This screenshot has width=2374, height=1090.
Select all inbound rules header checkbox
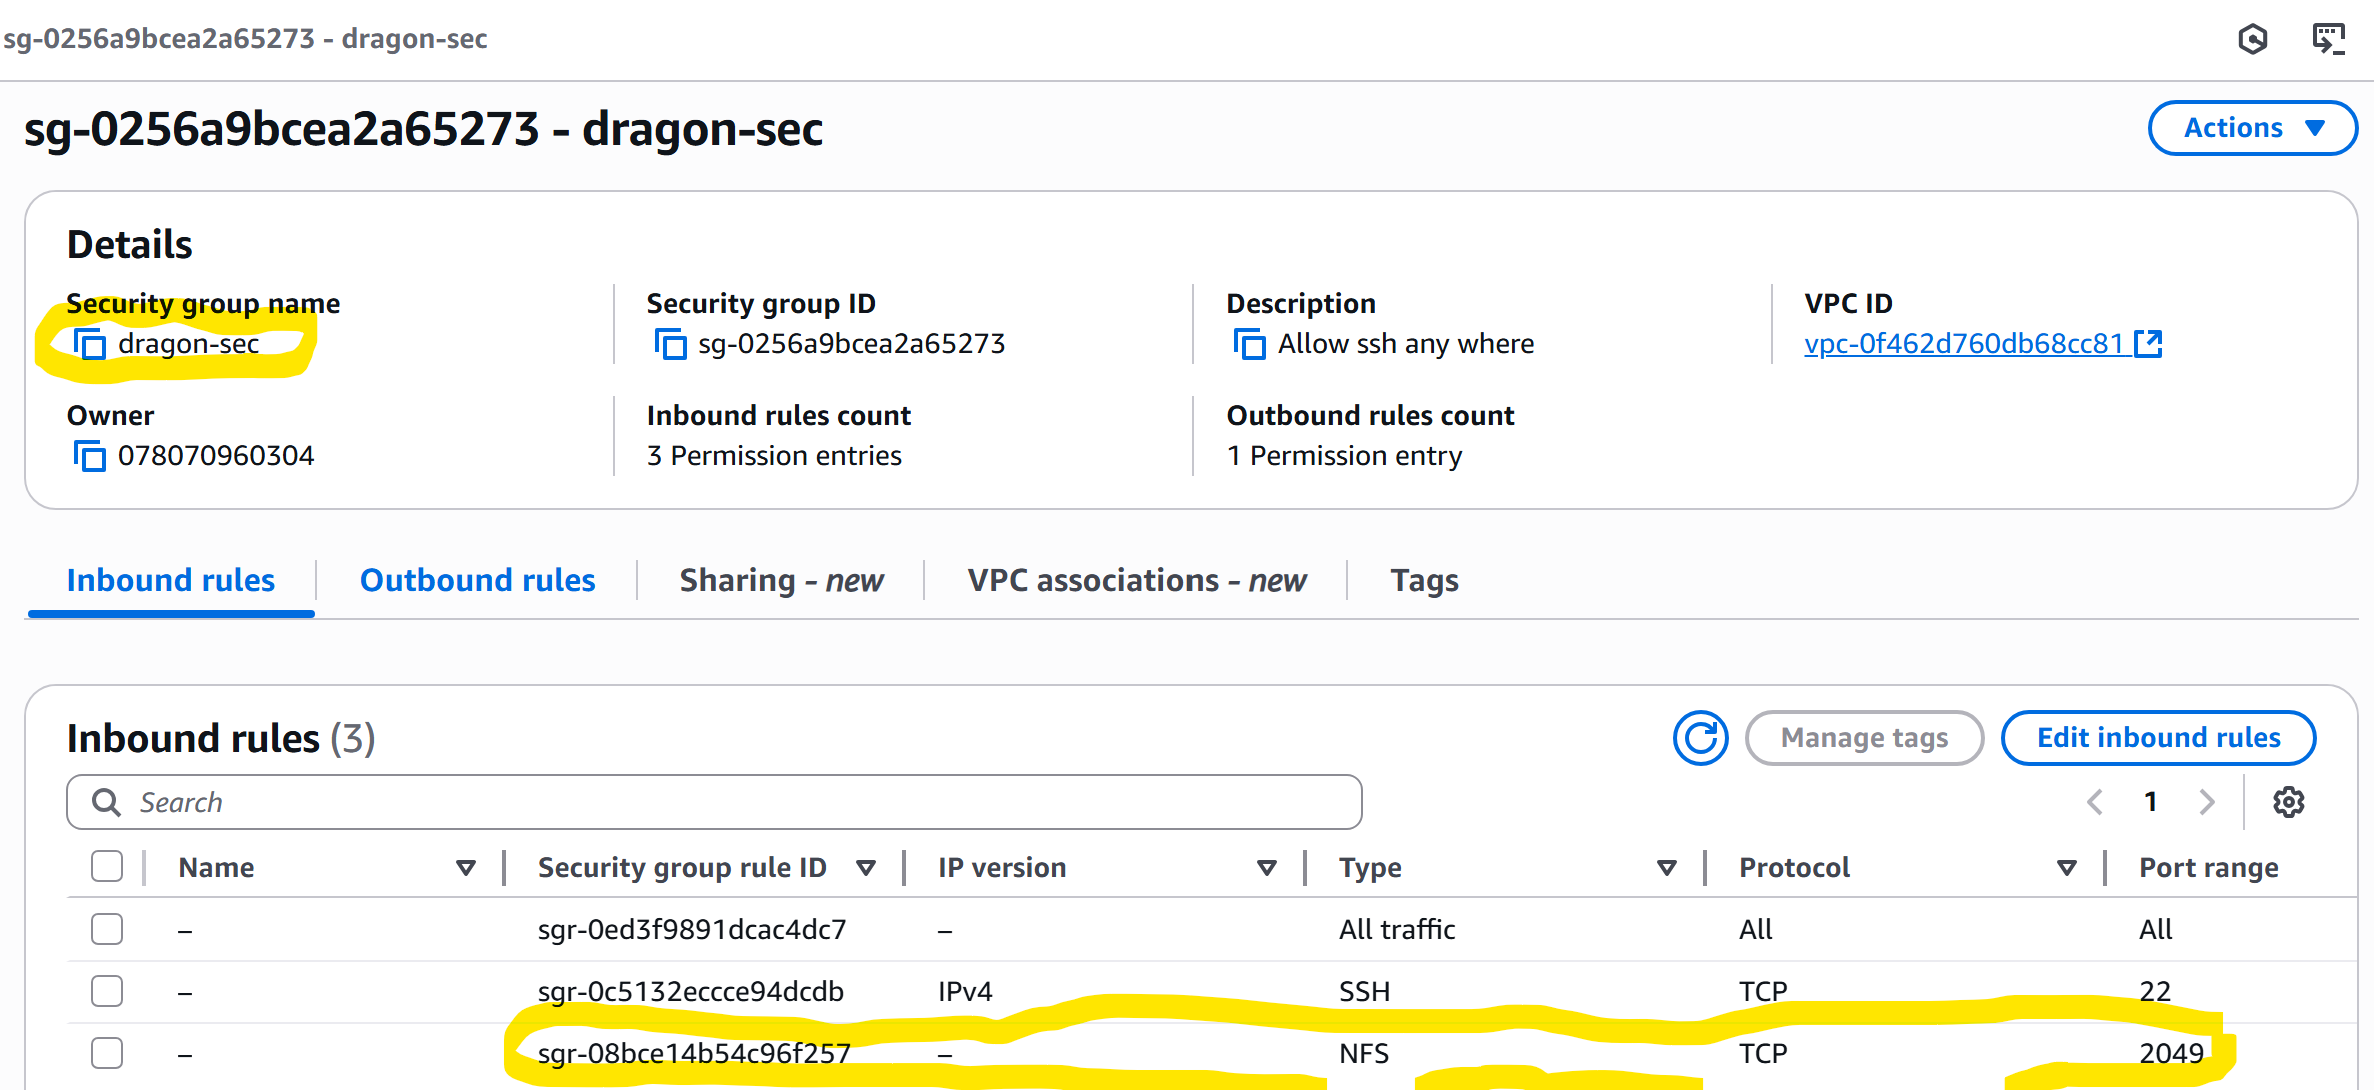tap(107, 866)
